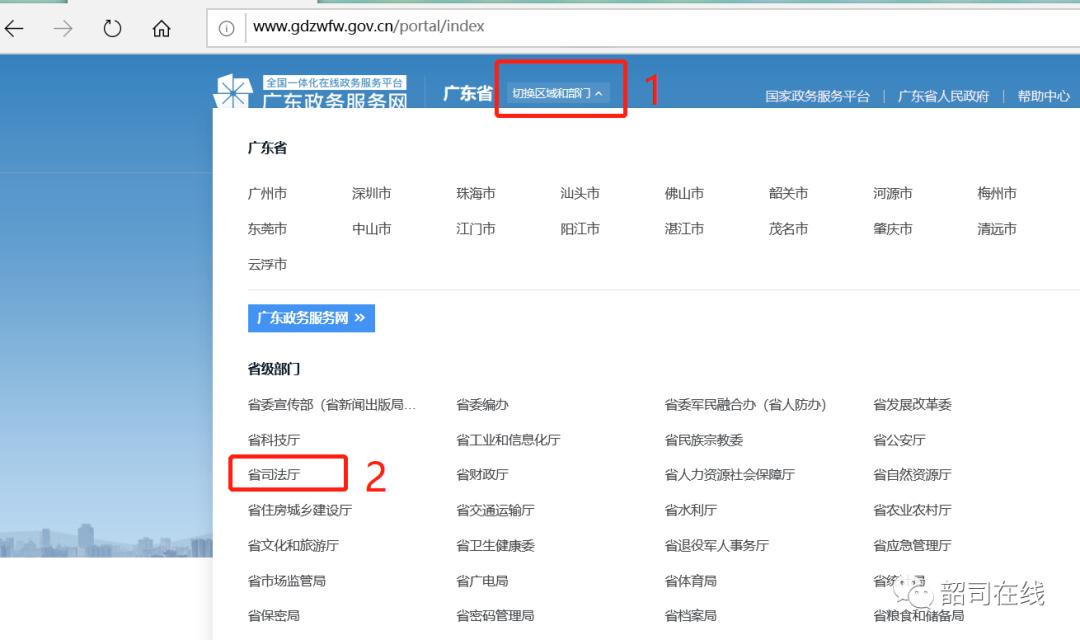Image resolution: width=1080 pixels, height=640 pixels.
Task: Open 省司法厅 department
Action: point(273,475)
